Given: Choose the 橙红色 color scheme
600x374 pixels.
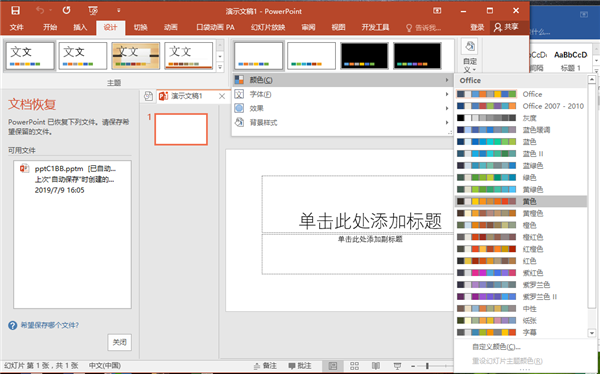Looking at the screenshot, I should pos(521,237).
